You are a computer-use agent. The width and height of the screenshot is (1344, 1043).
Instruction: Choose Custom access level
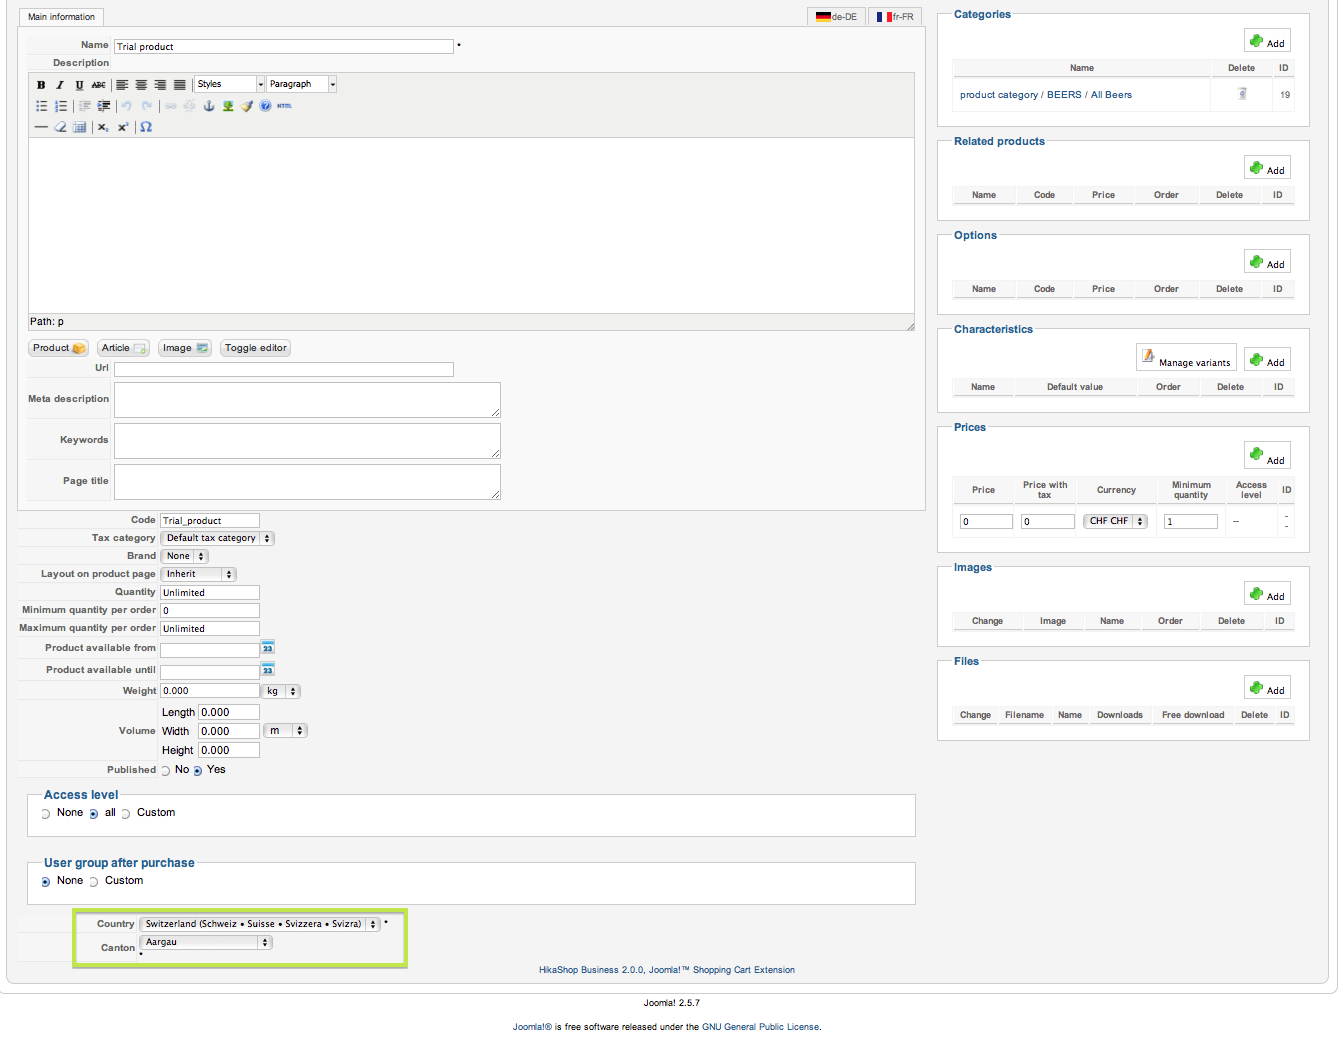point(126,814)
